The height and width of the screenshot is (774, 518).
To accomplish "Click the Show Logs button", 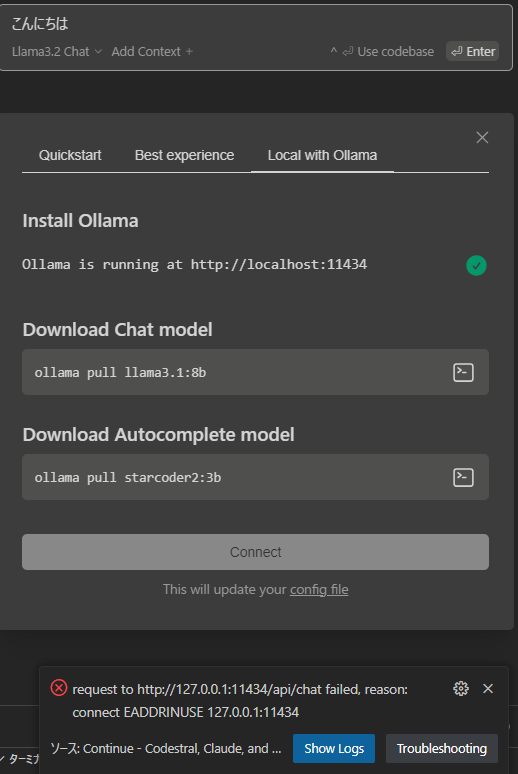I will coord(334,748).
